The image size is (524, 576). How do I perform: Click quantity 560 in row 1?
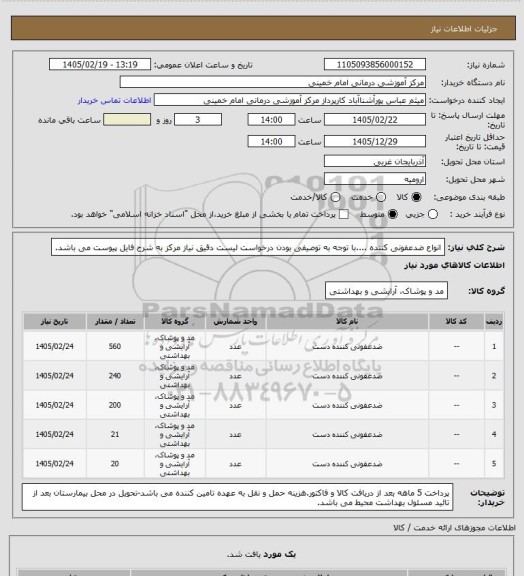tap(115, 346)
